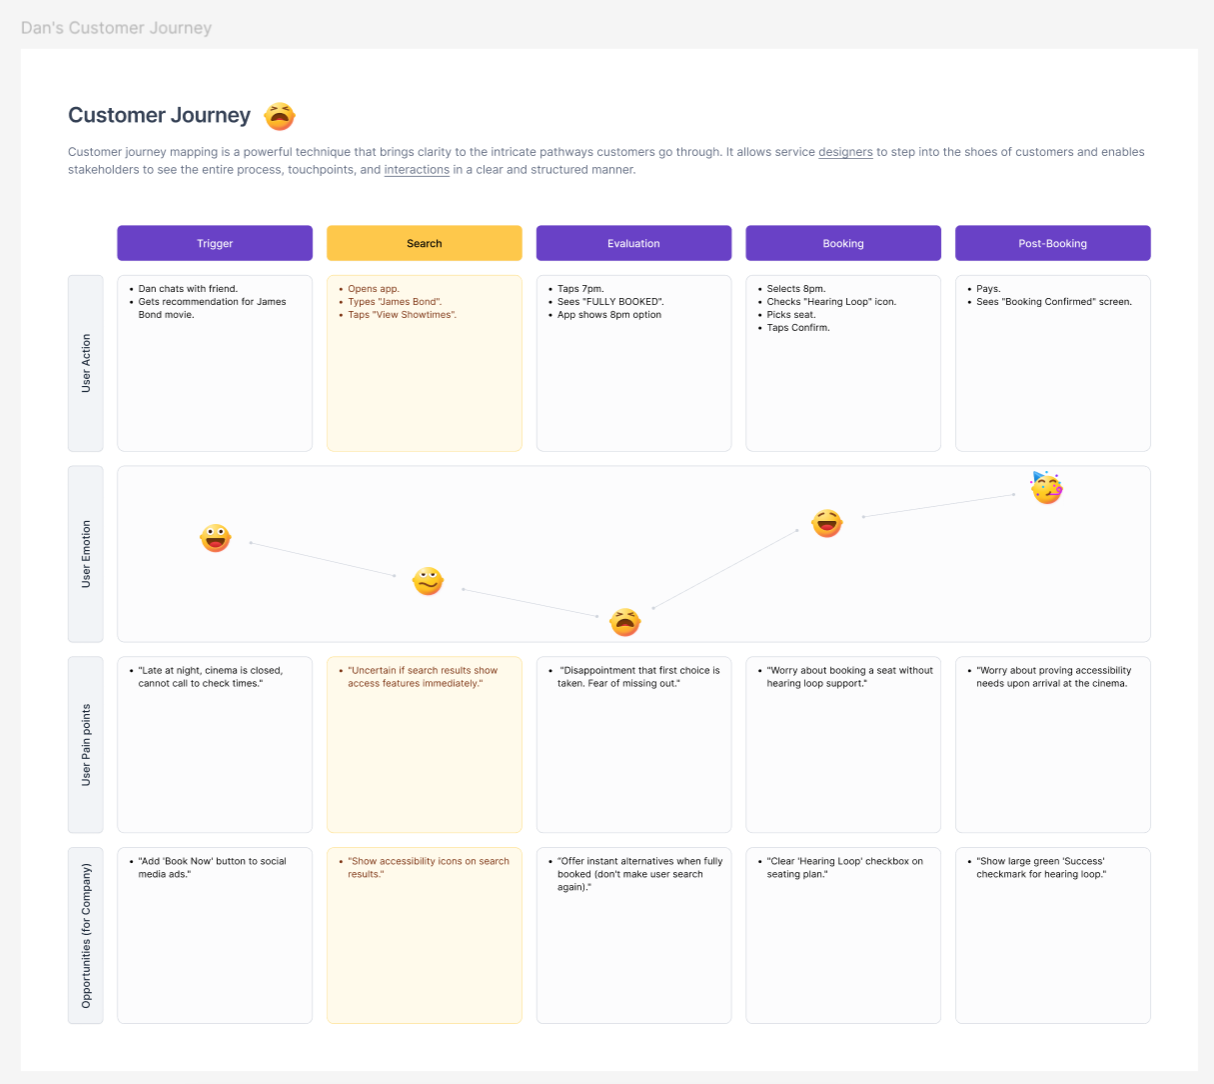Select the confused emoji under the Search column

click(428, 581)
